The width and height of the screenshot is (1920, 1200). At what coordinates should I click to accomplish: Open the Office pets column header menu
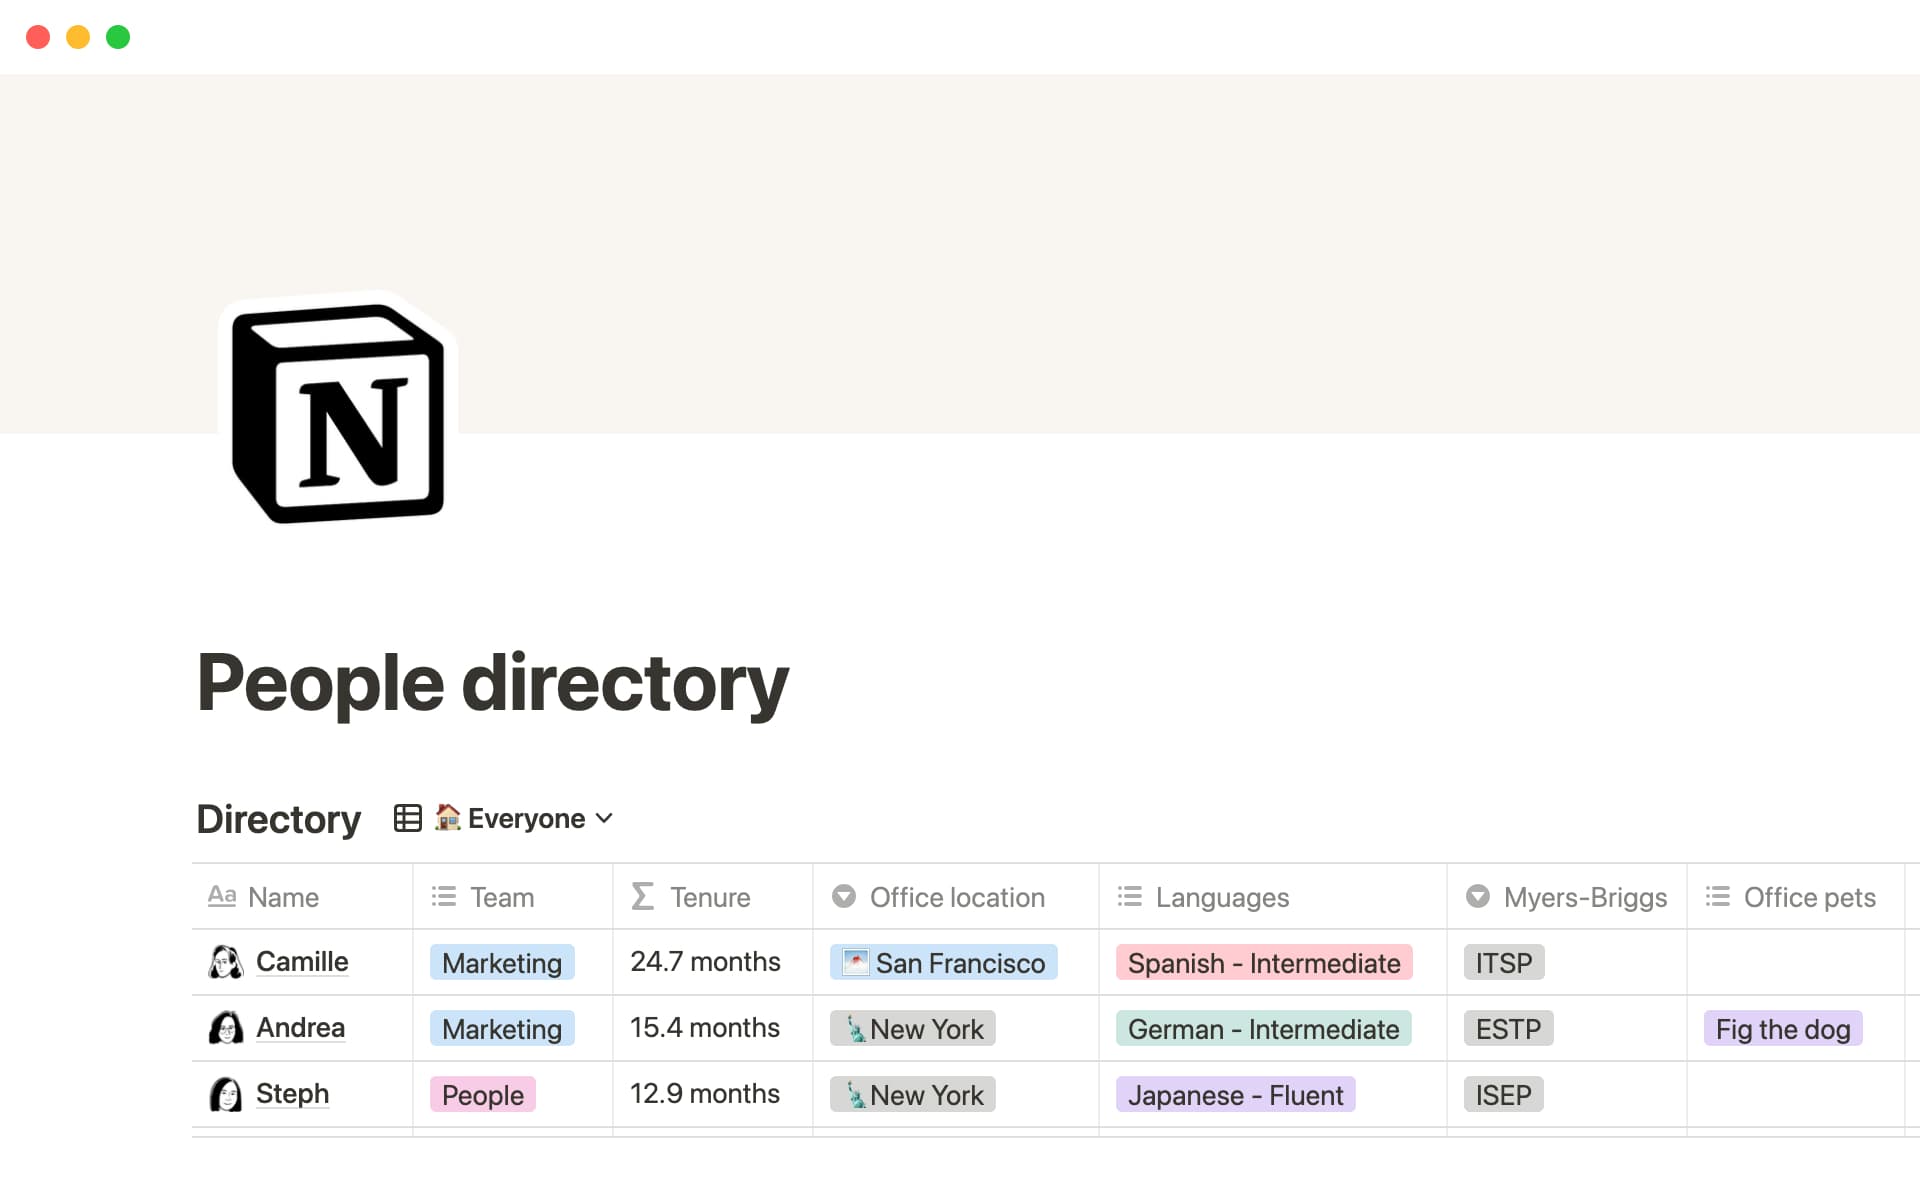tap(1808, 897)
